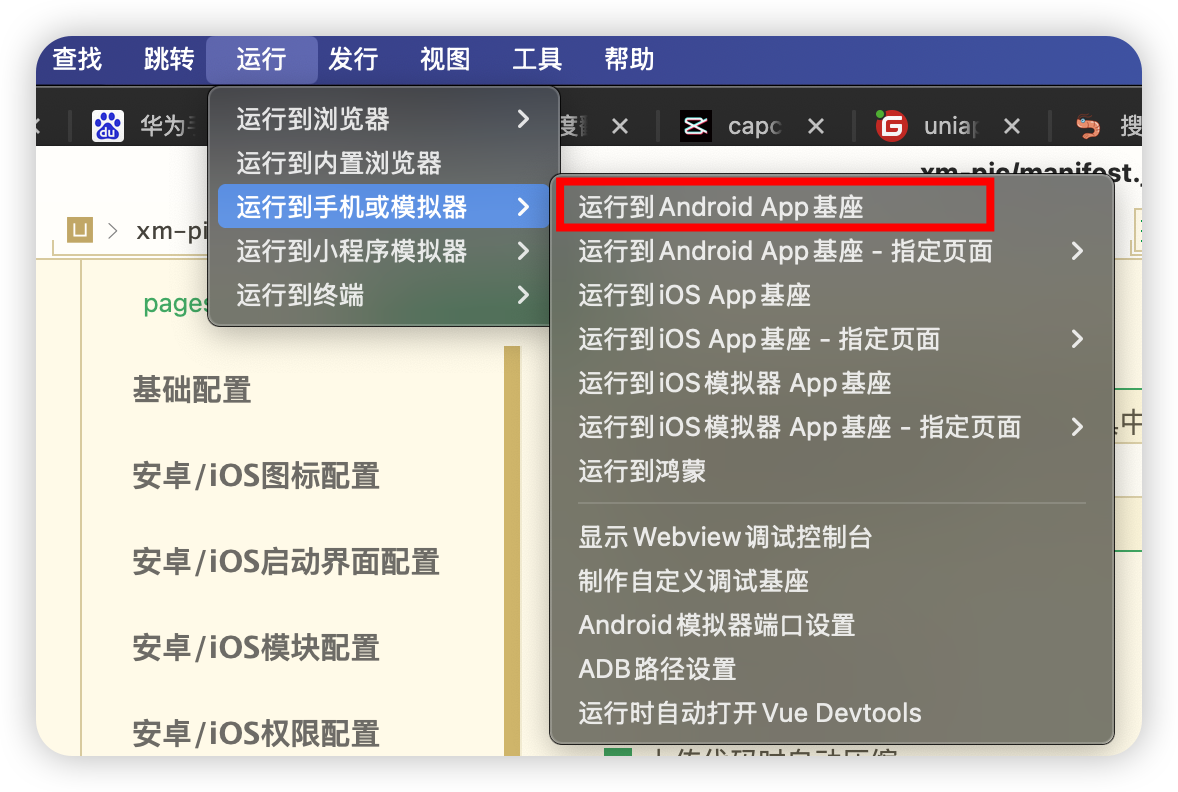Switch to the capc tab
This screenshot has height=792, width=1178.
click(x=754, y=125)
